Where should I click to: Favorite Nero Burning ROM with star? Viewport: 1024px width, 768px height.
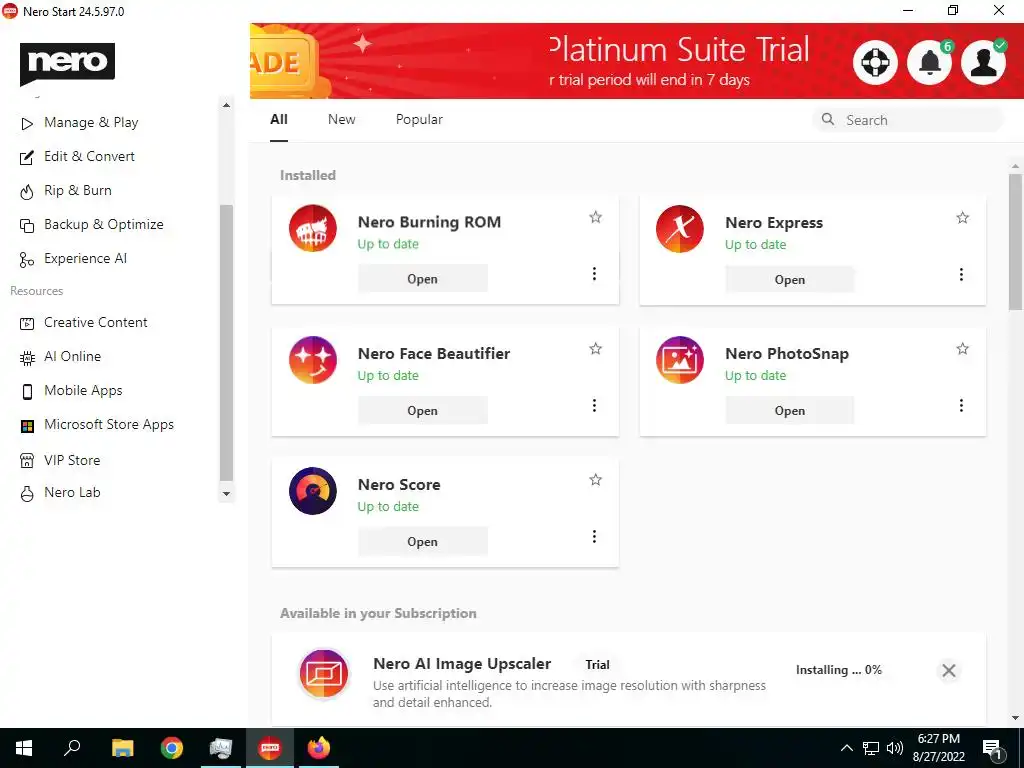pos(596,217)
